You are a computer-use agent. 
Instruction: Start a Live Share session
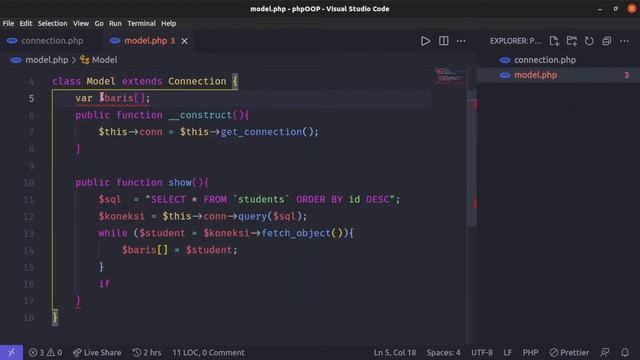click(97, 352)
